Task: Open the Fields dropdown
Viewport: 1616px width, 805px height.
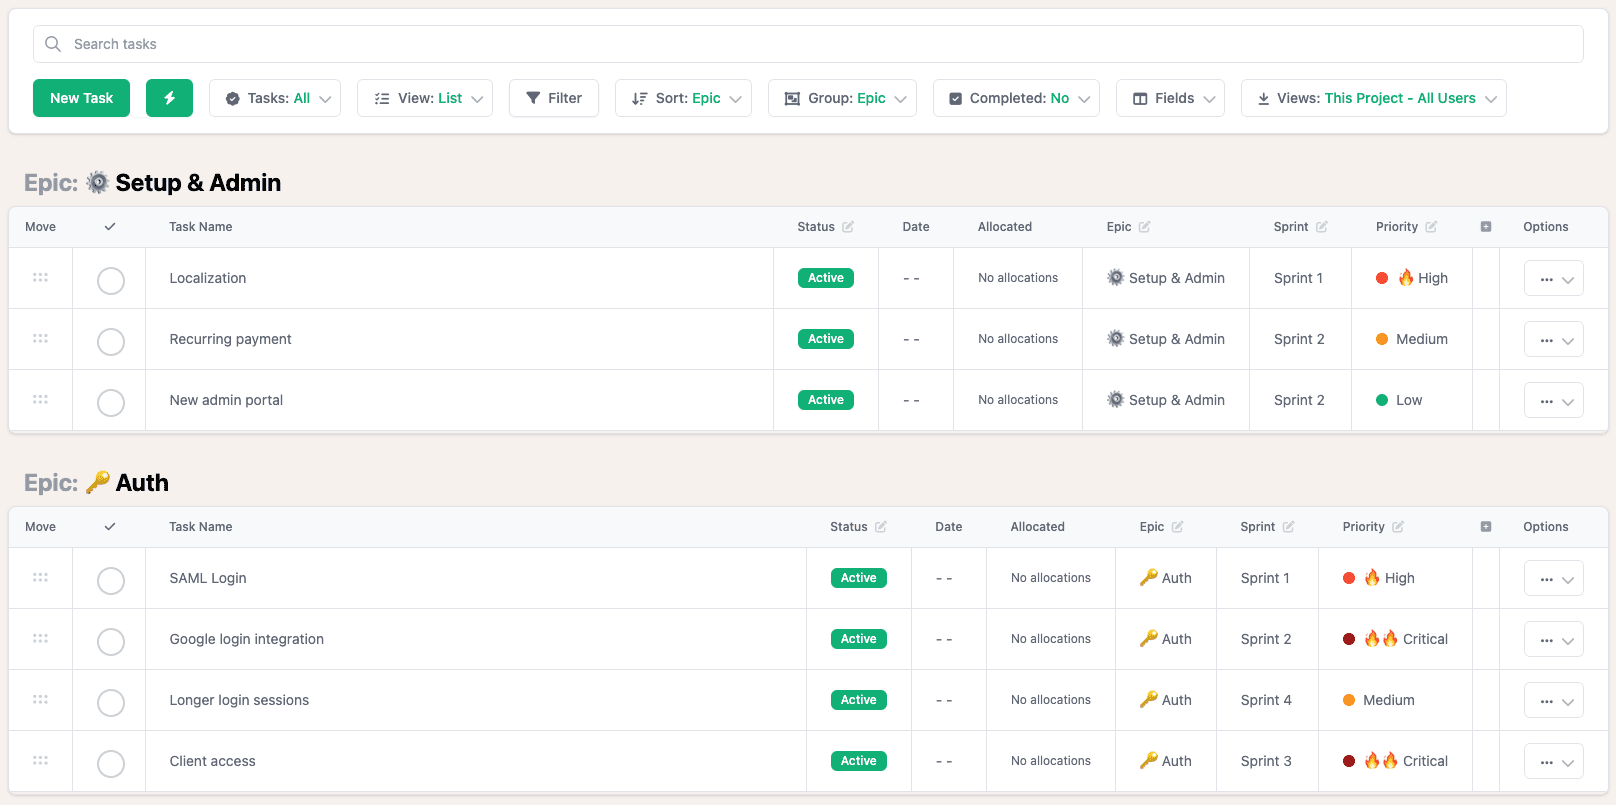Action: [x=1170, y=98]
